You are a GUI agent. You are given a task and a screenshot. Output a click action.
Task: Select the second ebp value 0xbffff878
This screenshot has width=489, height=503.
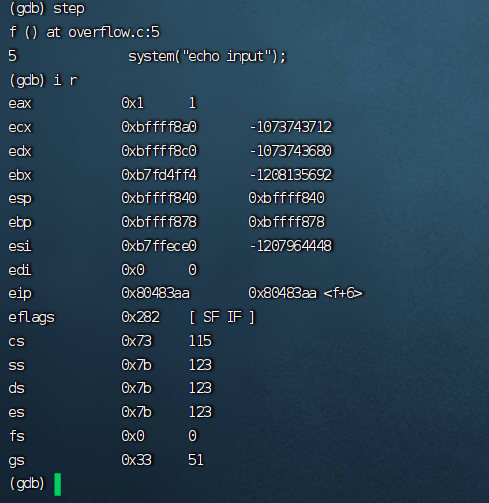[x=287, y=222]
